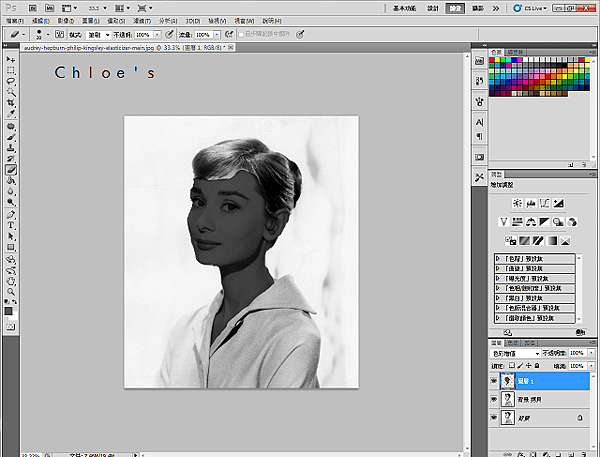Screen dimensions: 600x457
Task: Open the Character panel from the dock
Action: point(479,122)
